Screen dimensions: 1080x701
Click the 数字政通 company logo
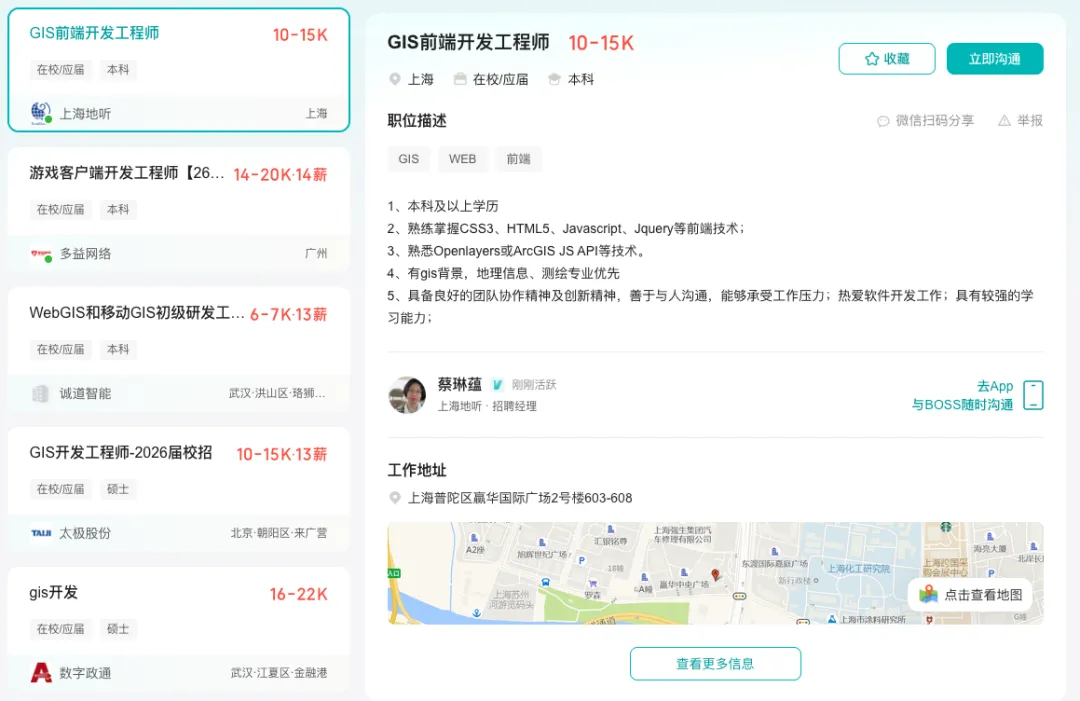point(42,673)
